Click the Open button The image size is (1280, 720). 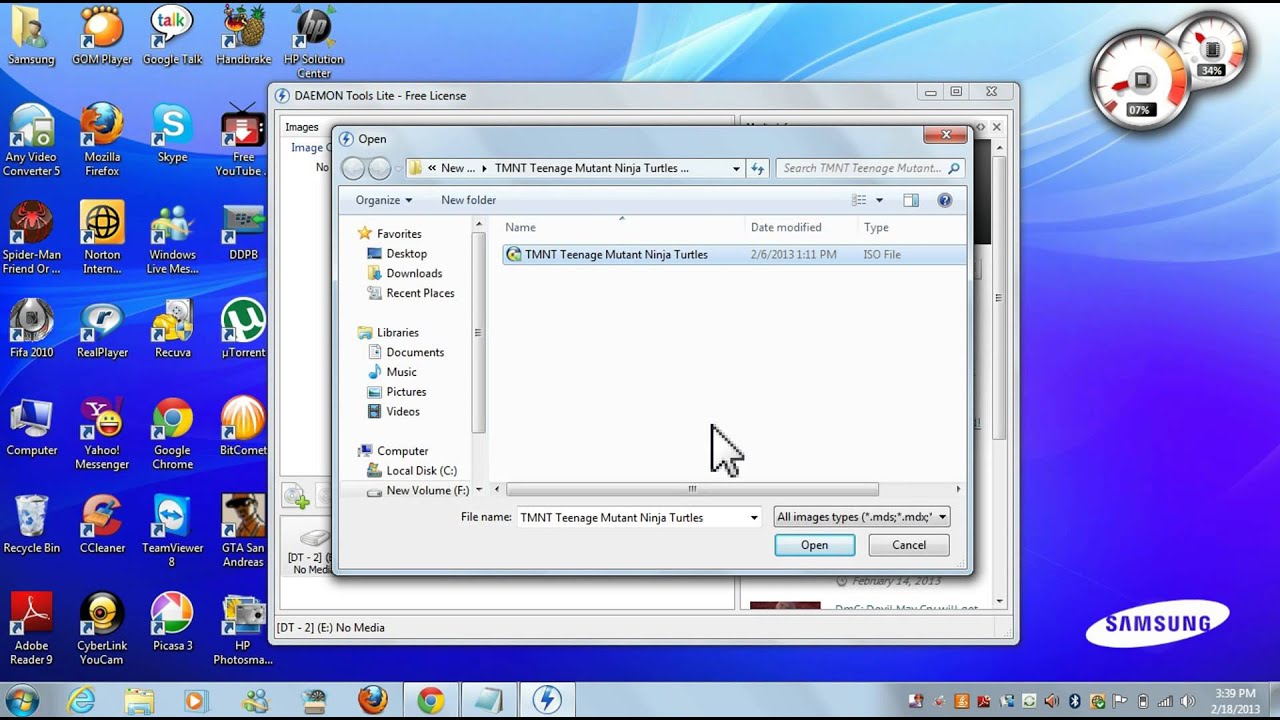pos(814,545)
